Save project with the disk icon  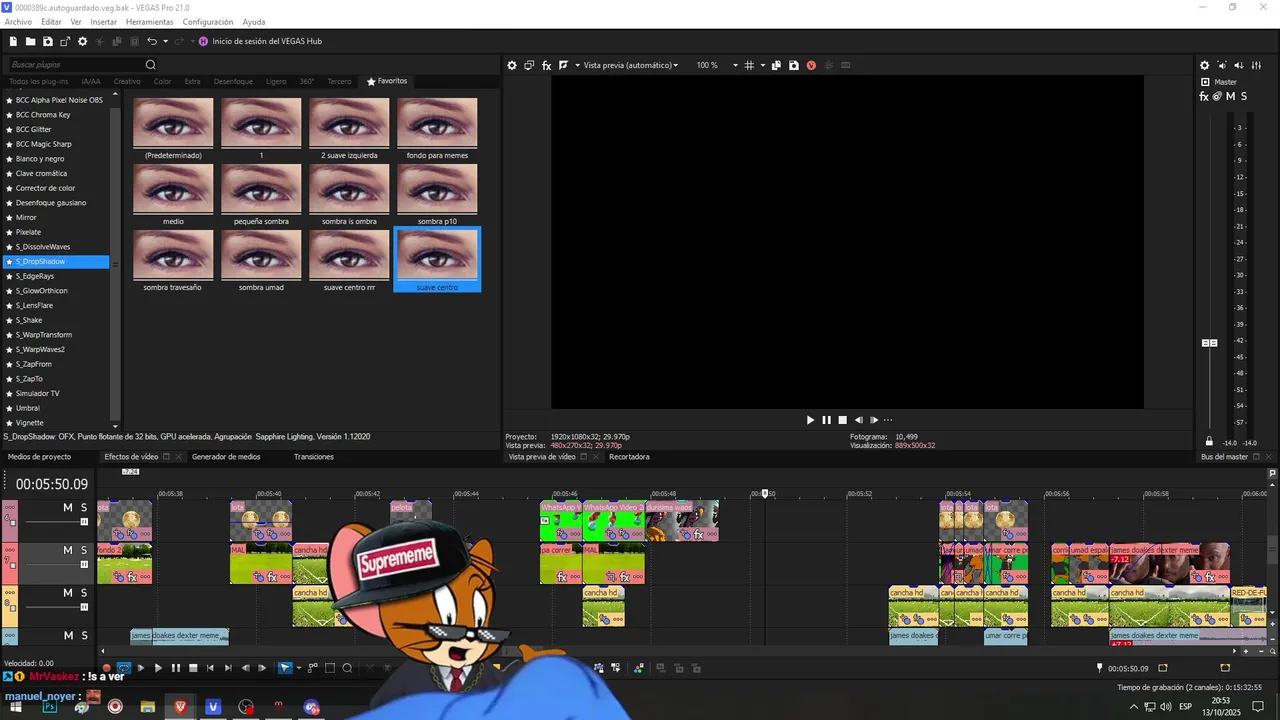point(47,41)
